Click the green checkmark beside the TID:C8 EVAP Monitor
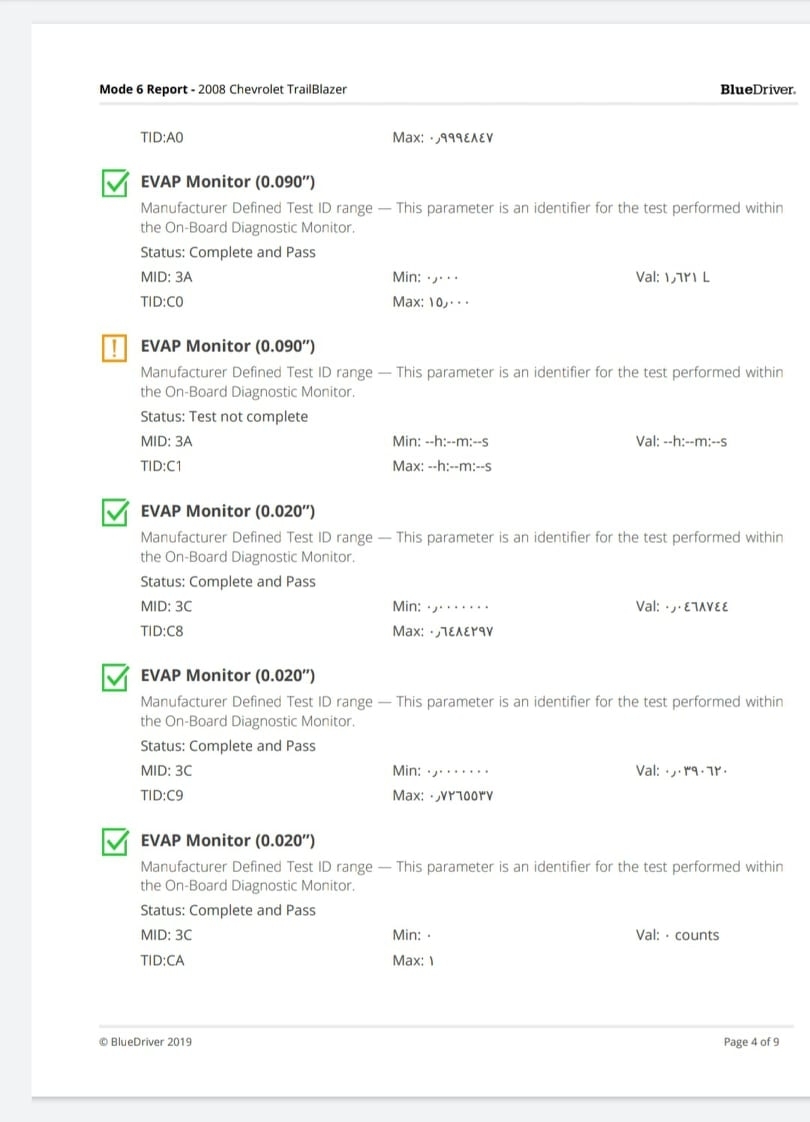Screen dimensions: 810x1122 tap(115, 512)
